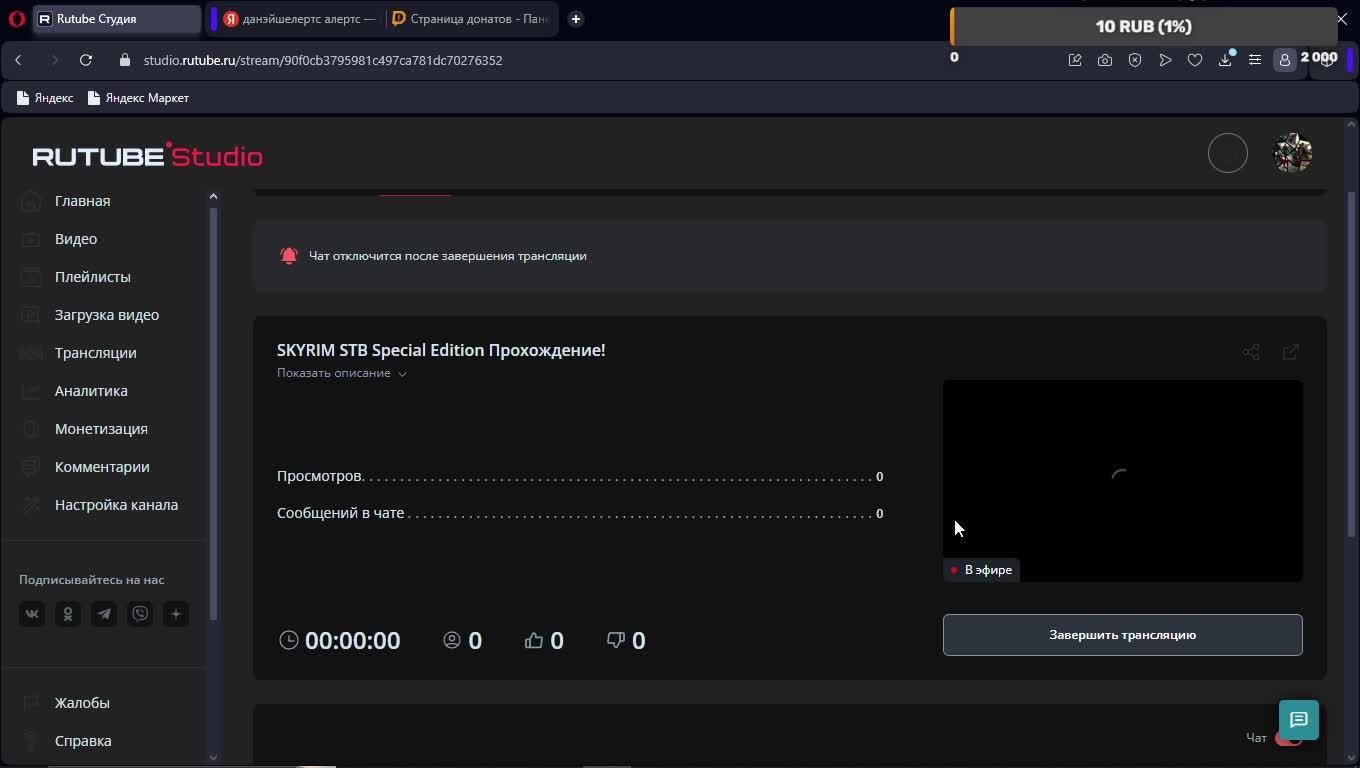Open Комментарии in sidebar
Viewport: 1360px width, 768px height.
(x=102, y=467)
